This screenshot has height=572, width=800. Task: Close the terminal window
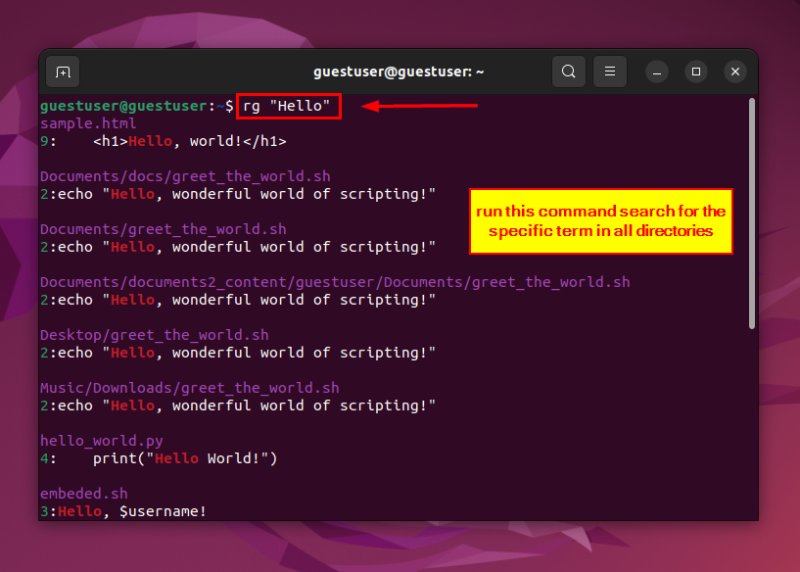[735, 72]
